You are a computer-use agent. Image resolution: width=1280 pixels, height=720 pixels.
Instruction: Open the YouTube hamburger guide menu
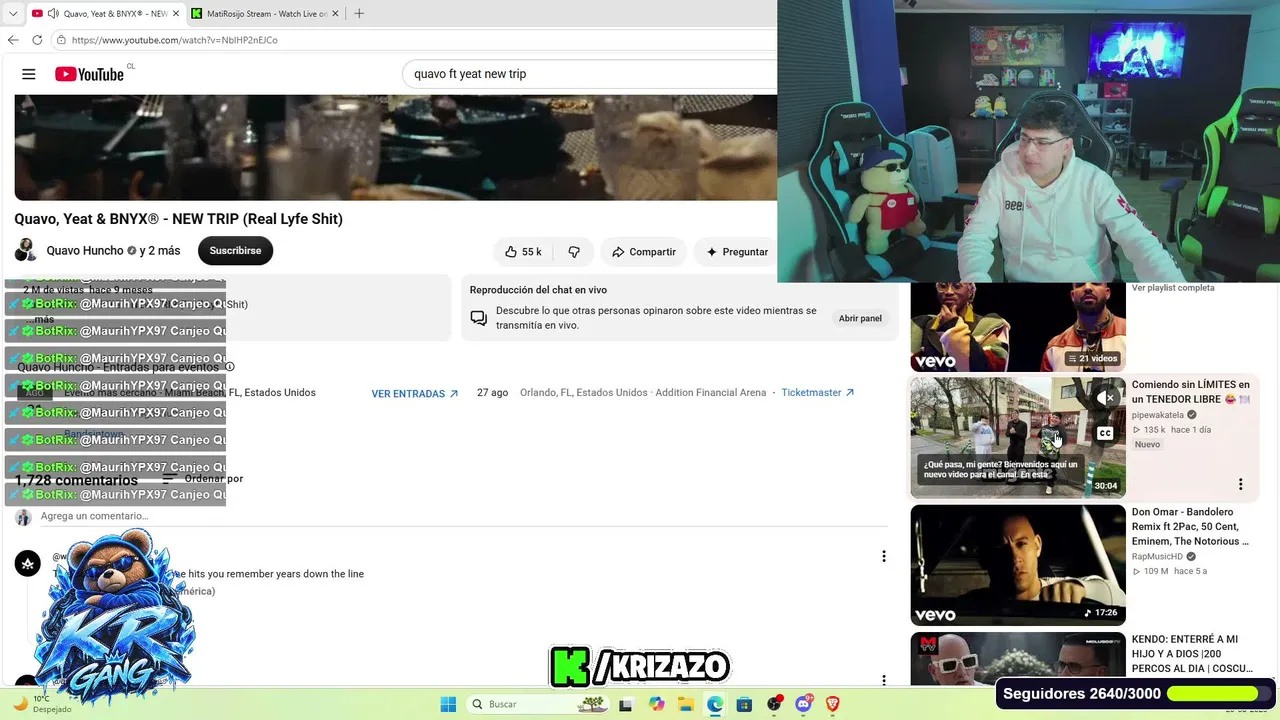tap(29, 74)
